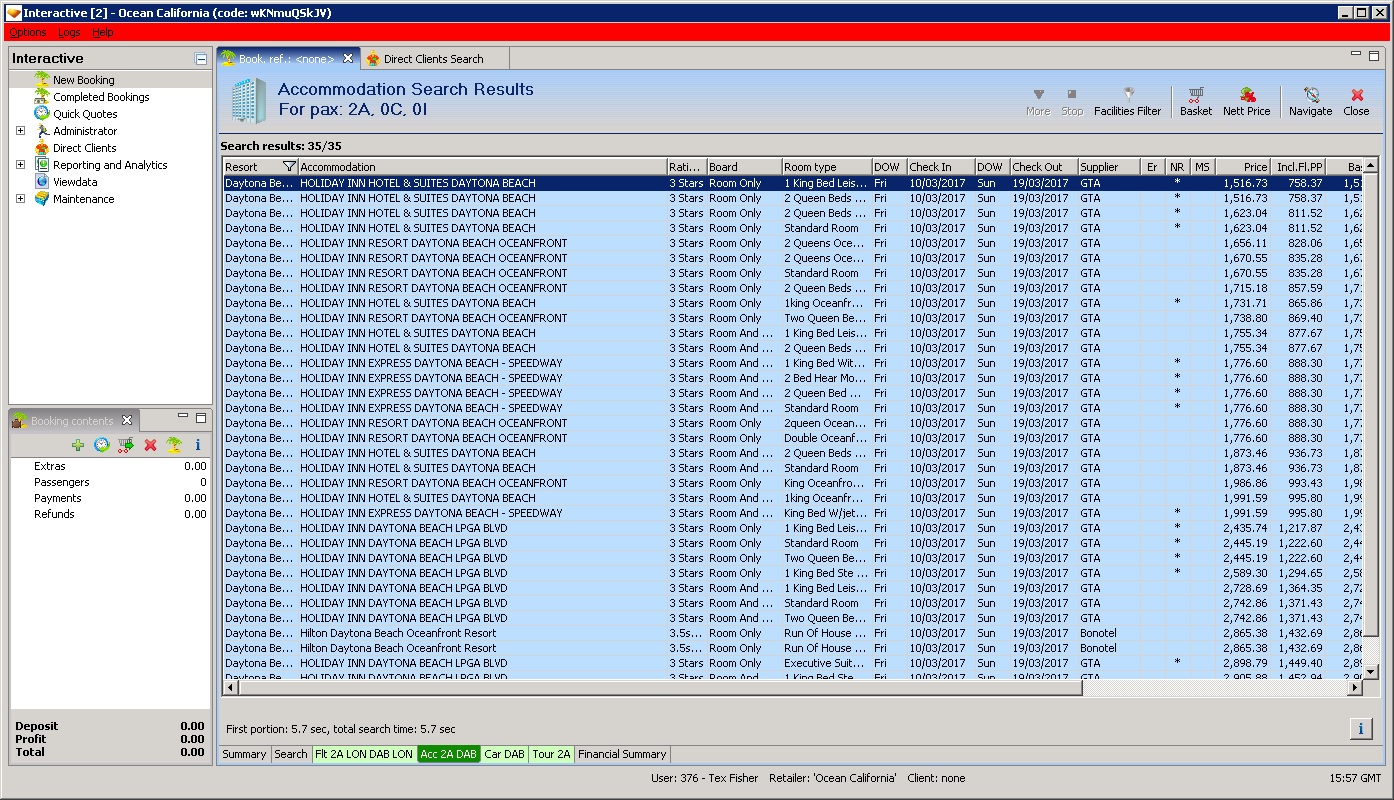Select the Acc 2A DAB tab

tap(449, 754)
